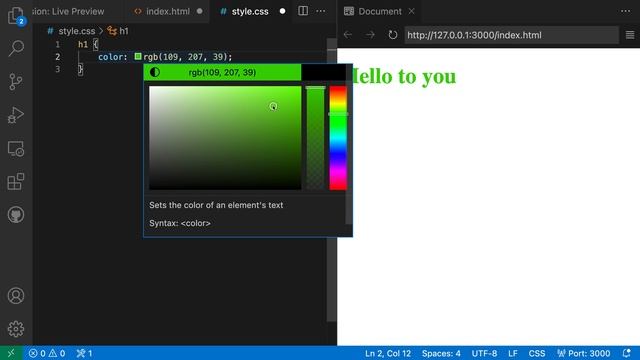Click the h1 selector in line 1
This screenshot has height=360, width=640.
click(x=83, y=44)
